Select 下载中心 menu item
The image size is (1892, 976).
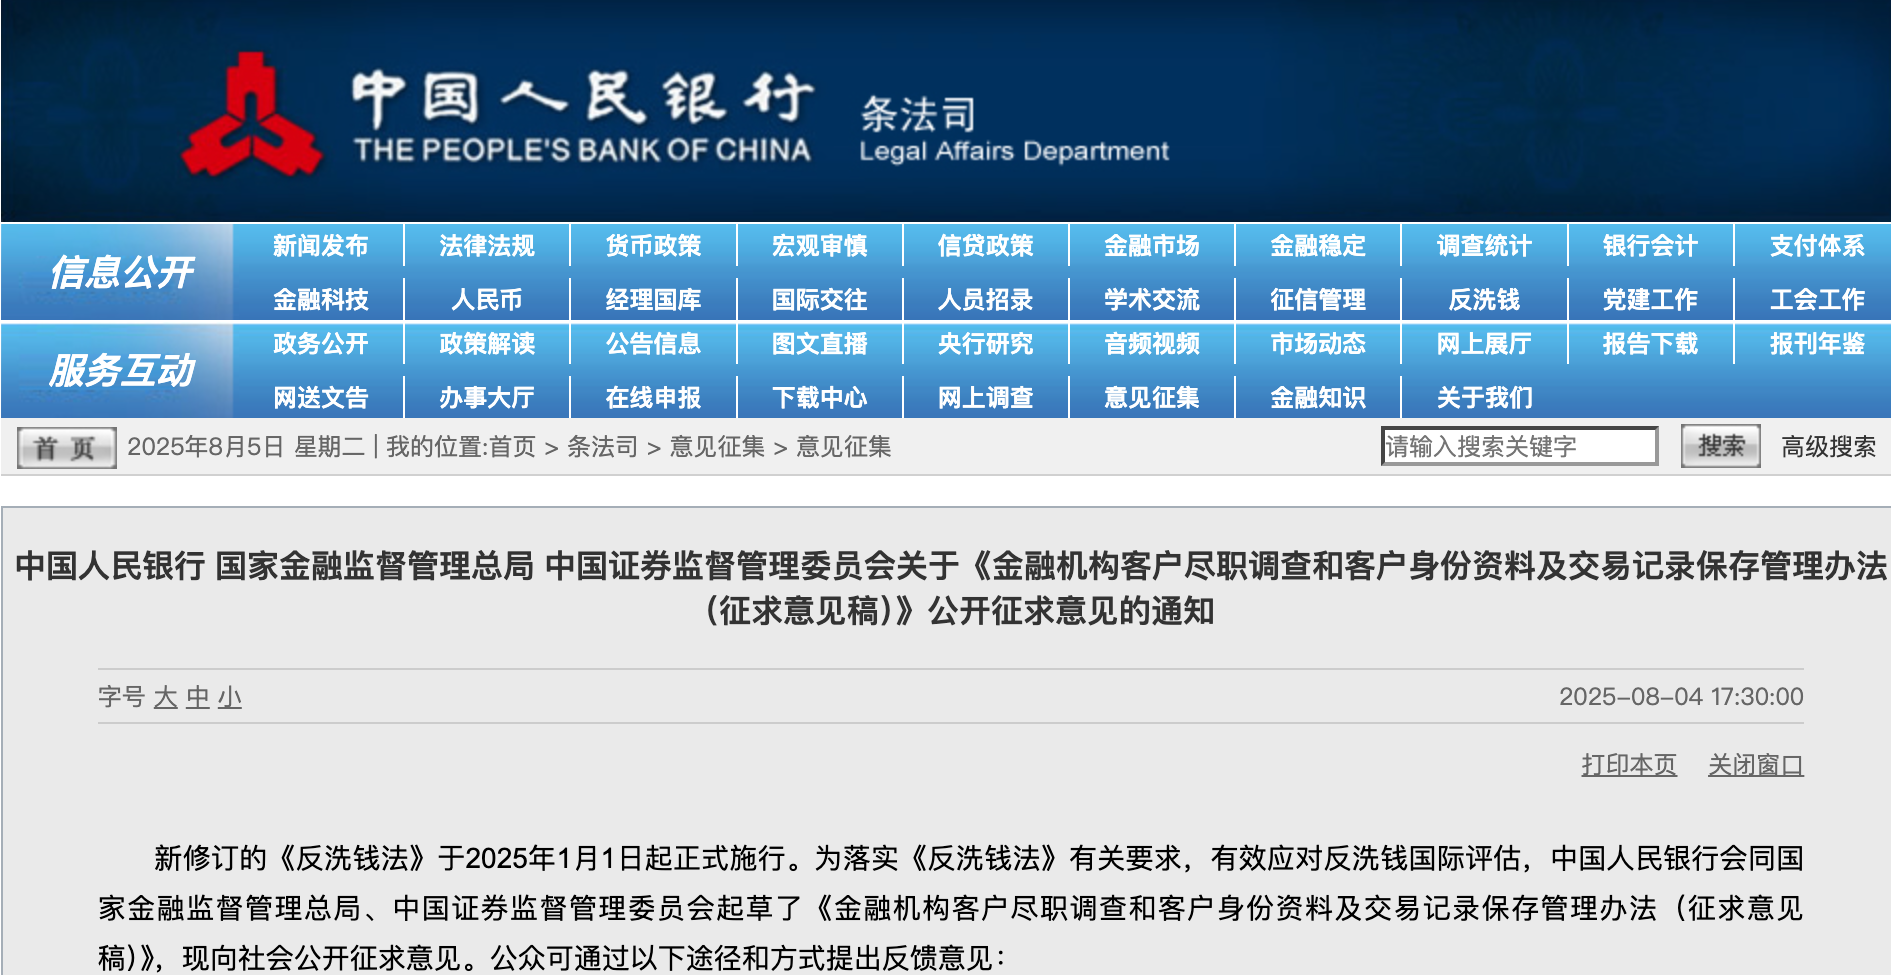point(820,398)
